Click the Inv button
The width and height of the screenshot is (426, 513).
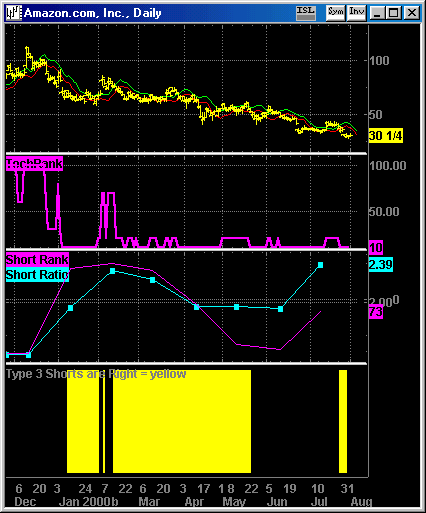356,13
